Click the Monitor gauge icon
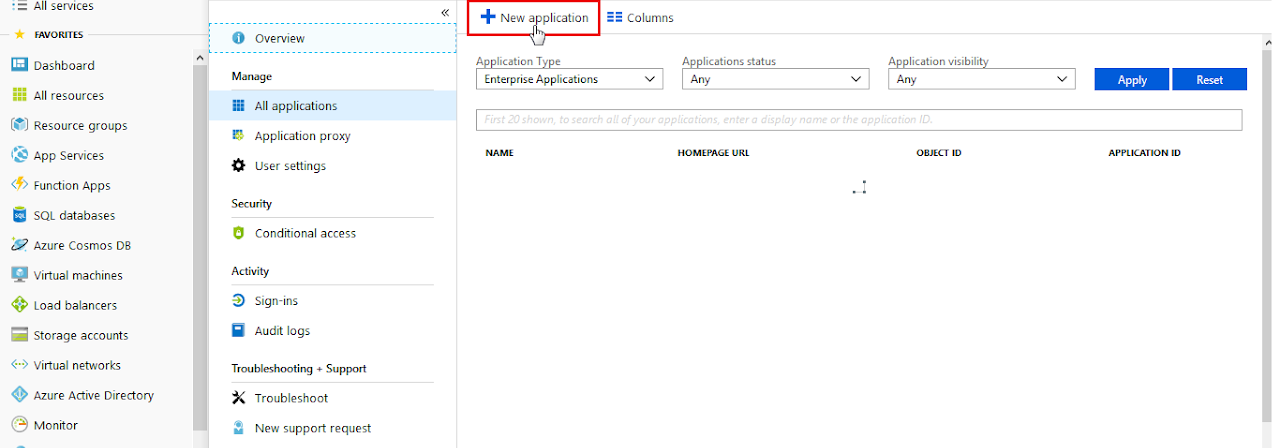This screenshot has width=1280, height=448. point(18,425)
